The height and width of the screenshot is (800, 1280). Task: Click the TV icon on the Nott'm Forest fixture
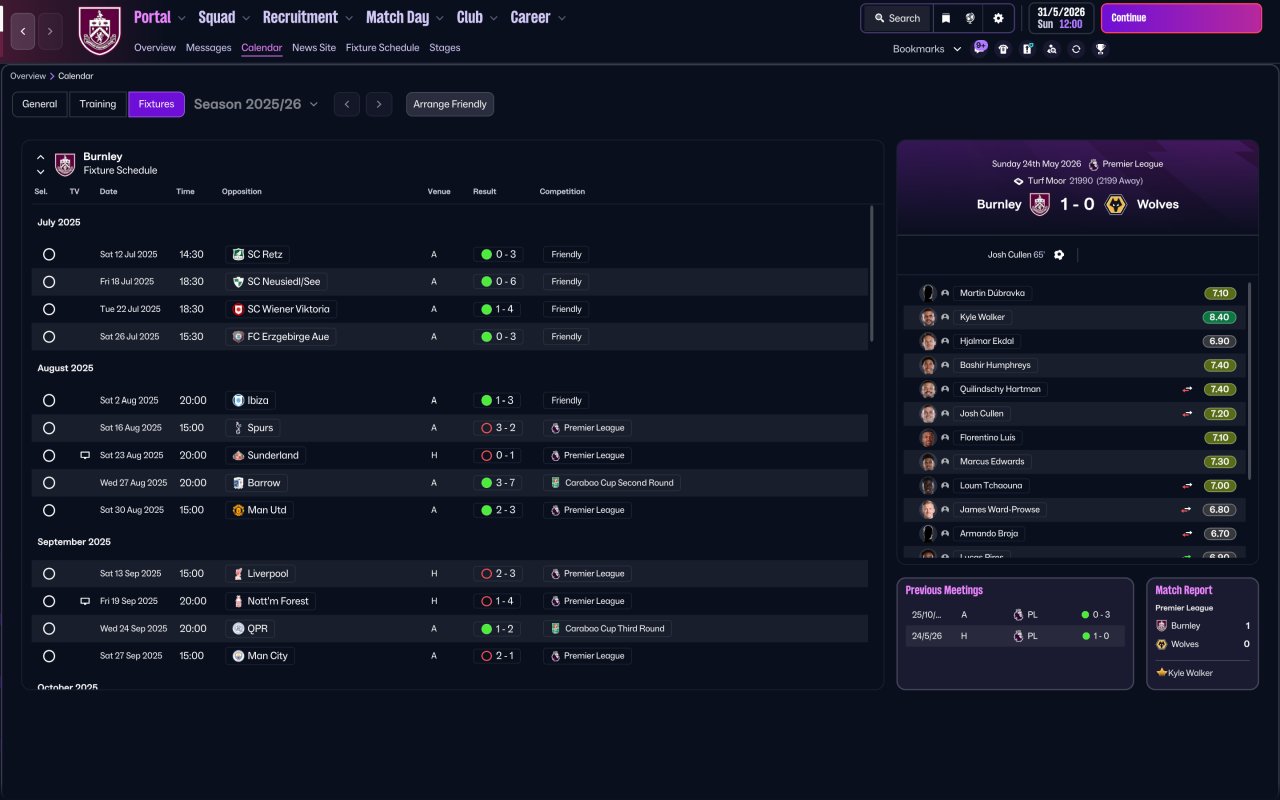(85, 601)
